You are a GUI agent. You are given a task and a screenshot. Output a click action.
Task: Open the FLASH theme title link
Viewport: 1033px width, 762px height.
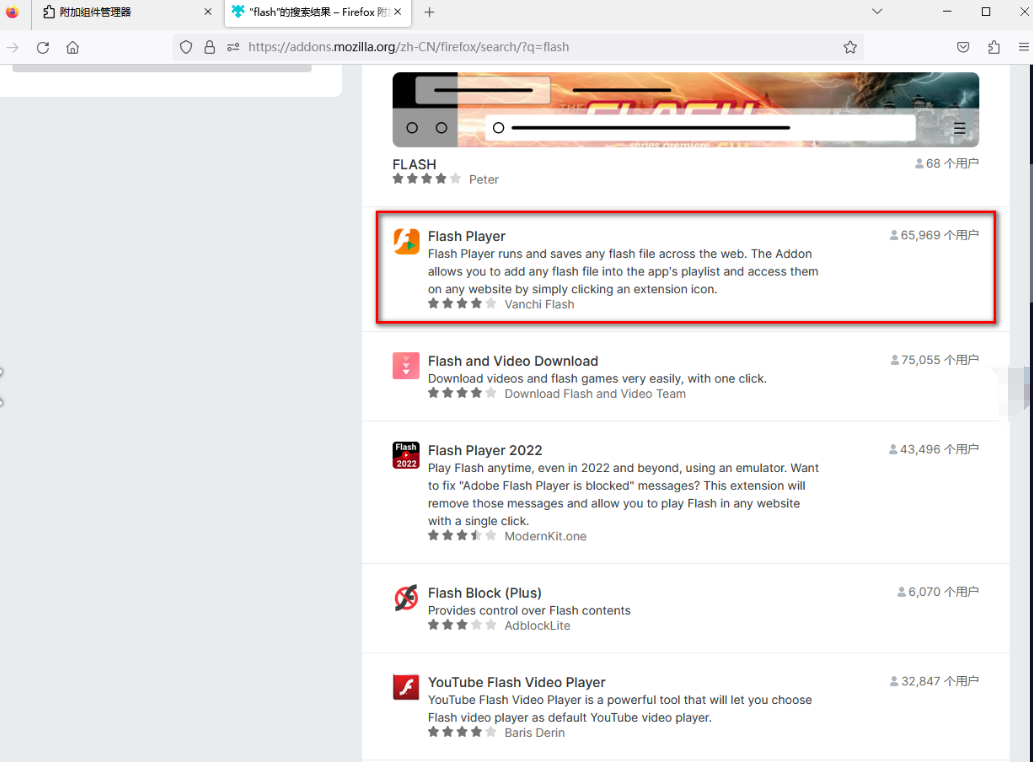(x=414, y=164)
